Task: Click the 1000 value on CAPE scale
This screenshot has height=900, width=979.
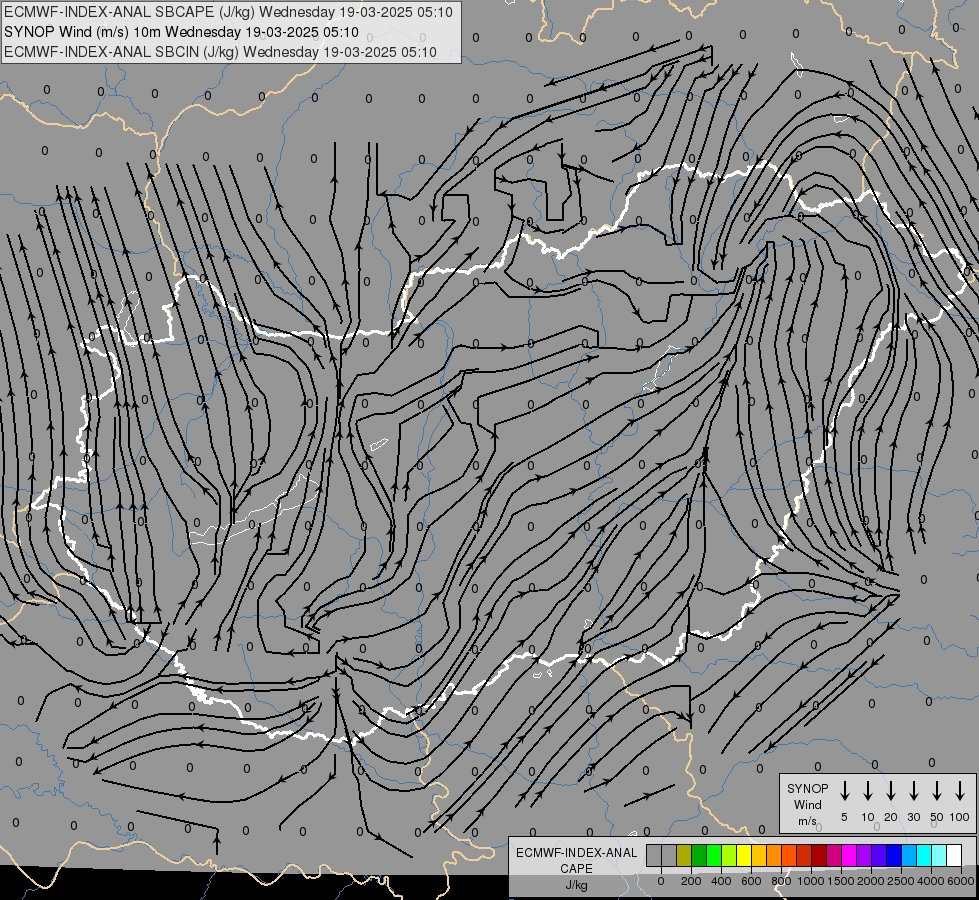Action: pyautogui.click(x=811, y=881)
